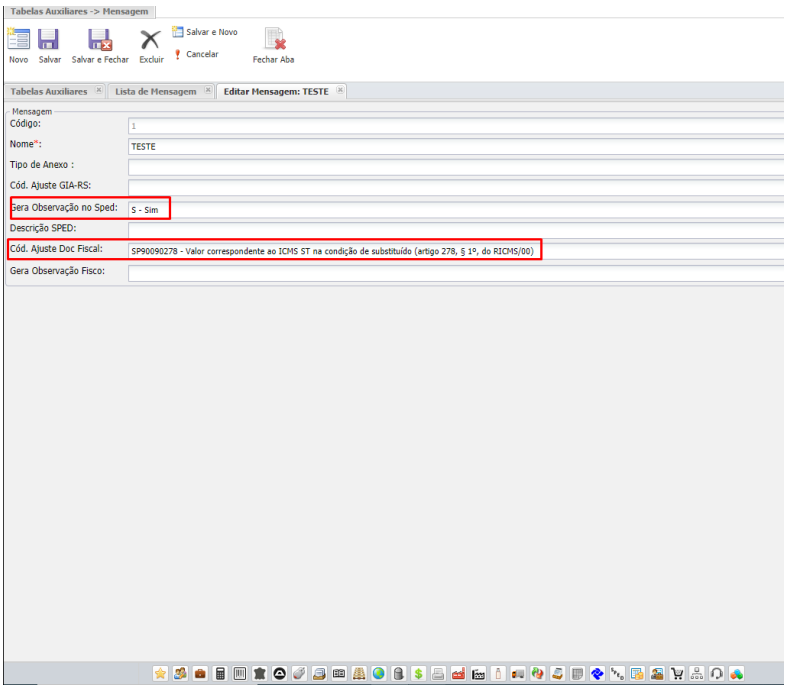Close the Lista de Mensagem tab
The image size is (801, 692).
tap(208, 90)
